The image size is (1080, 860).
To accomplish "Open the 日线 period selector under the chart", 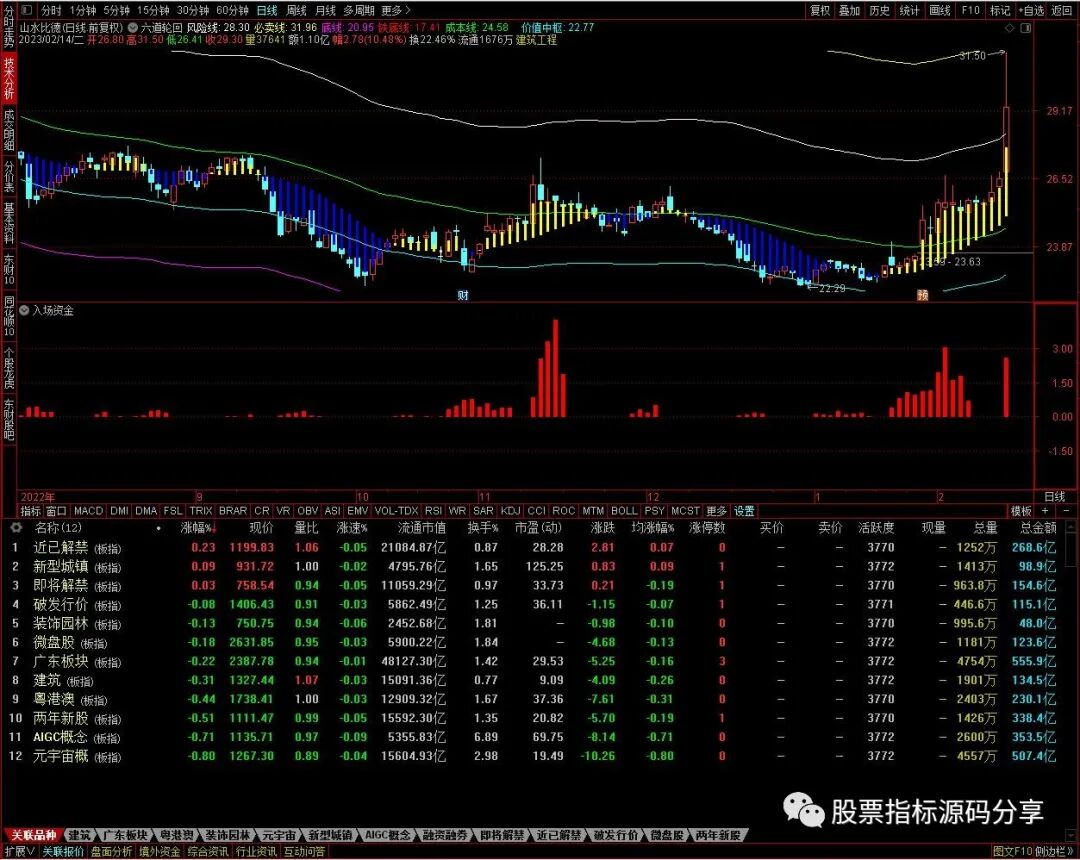I will [1055, 496].
